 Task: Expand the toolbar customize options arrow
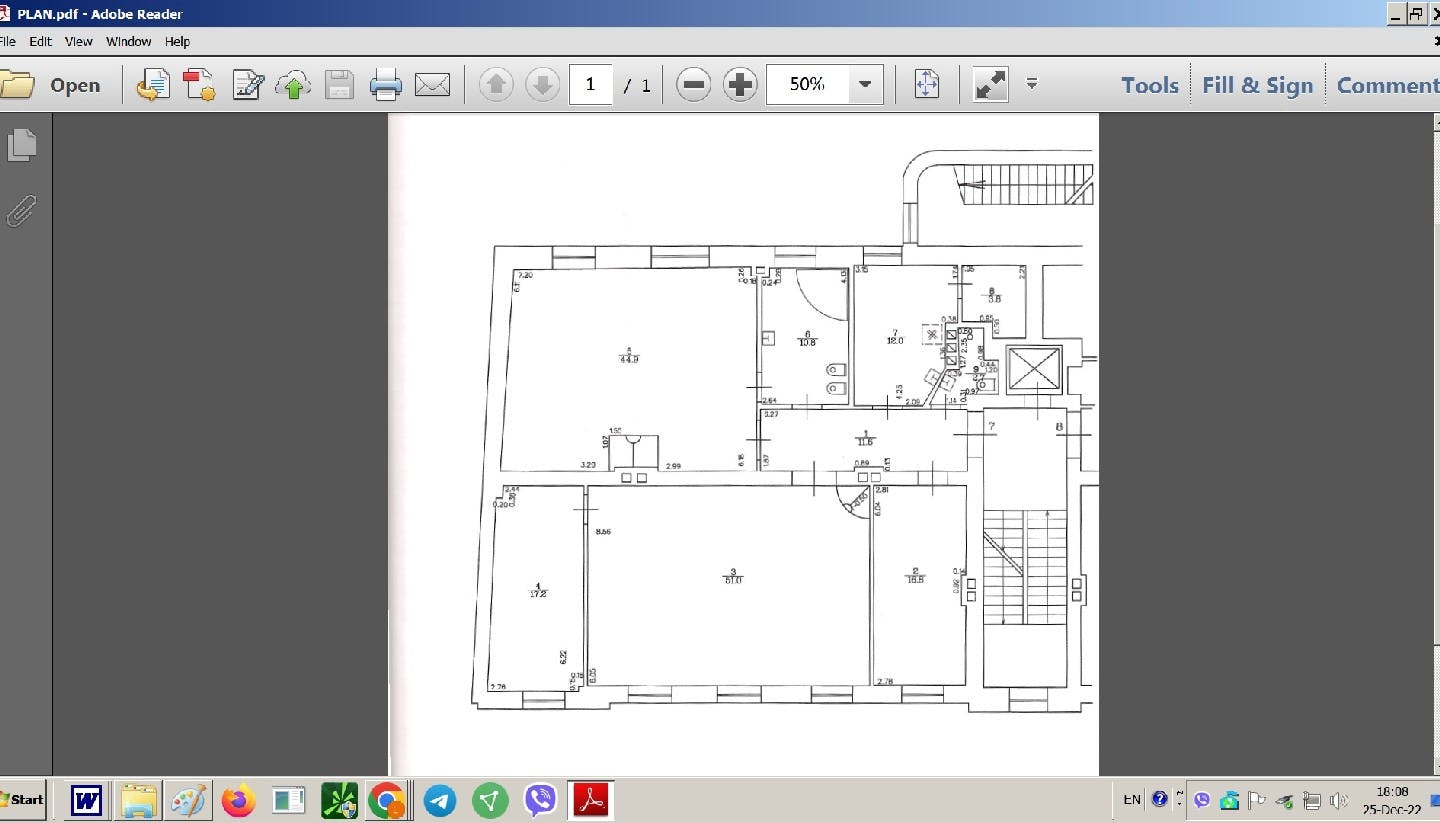(x=1032, y=83)
